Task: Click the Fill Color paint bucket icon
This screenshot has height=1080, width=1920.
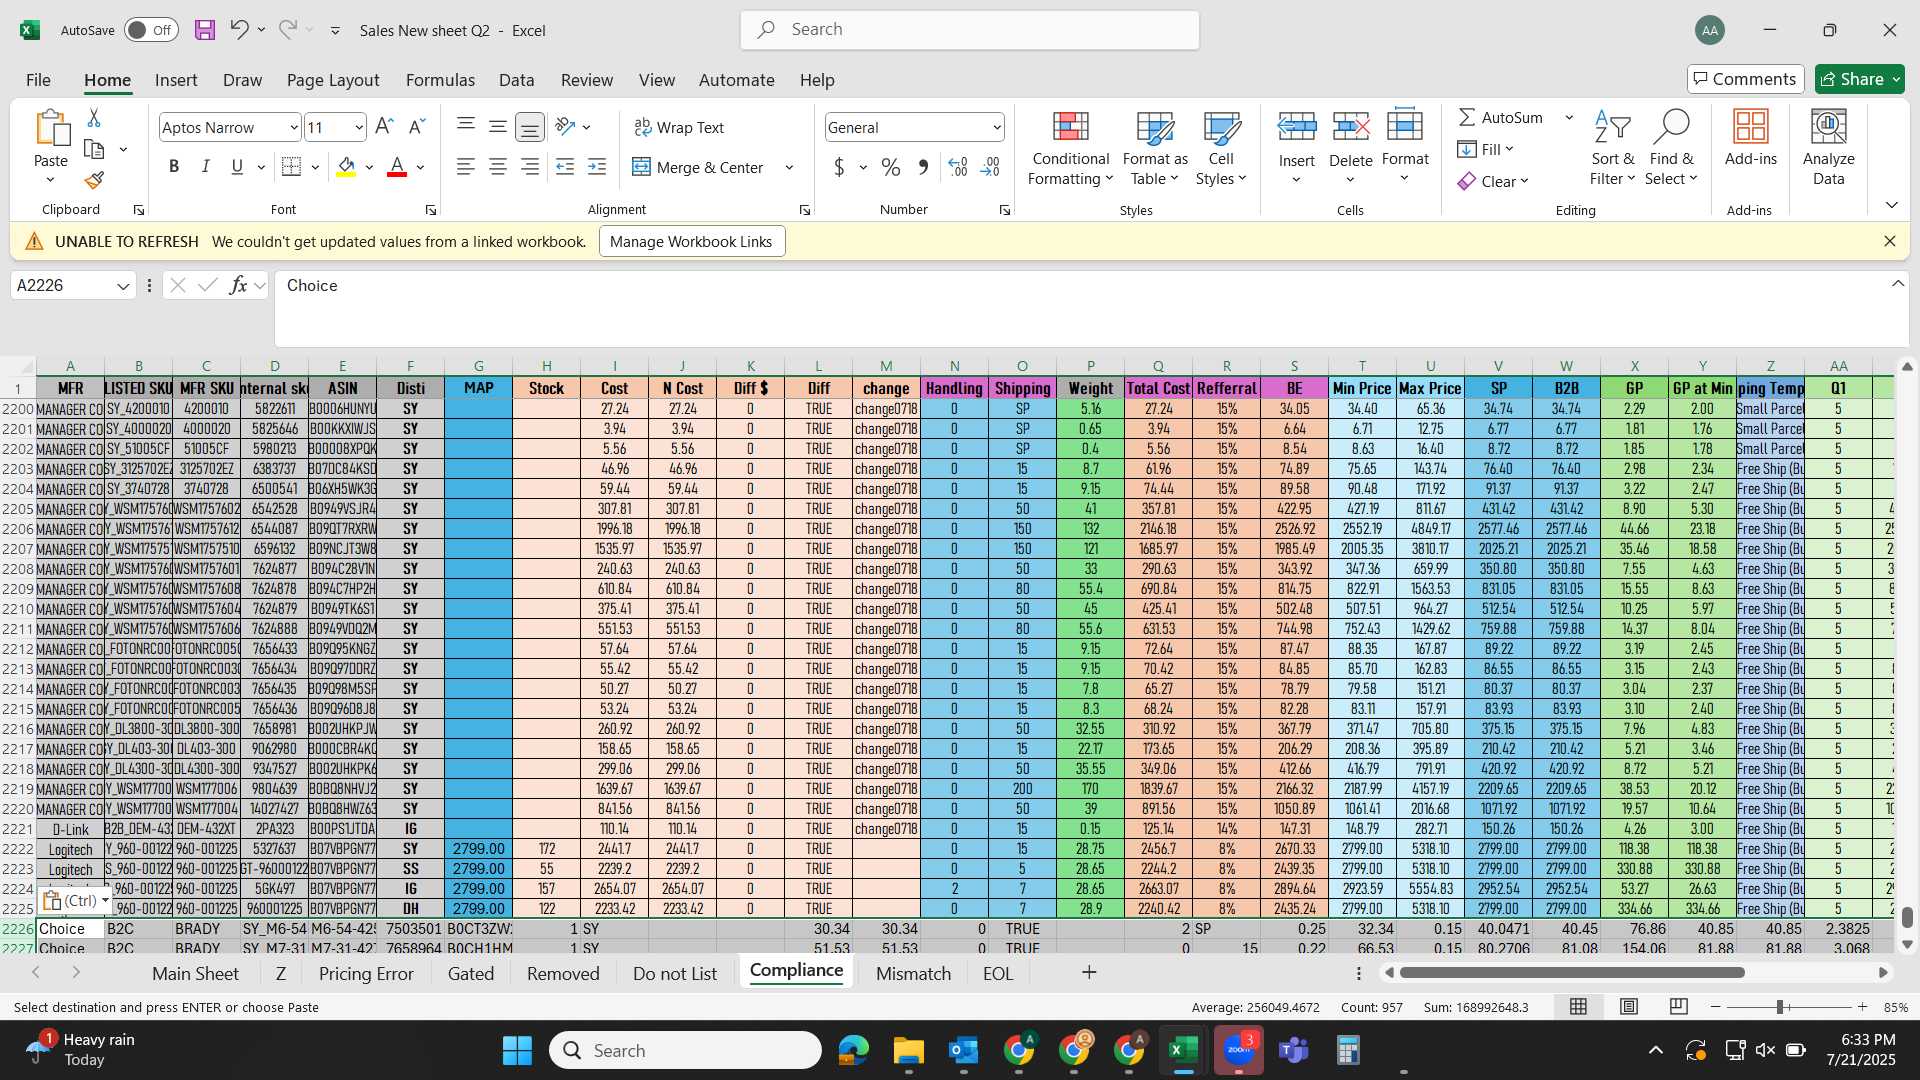Action: [346, 167]
